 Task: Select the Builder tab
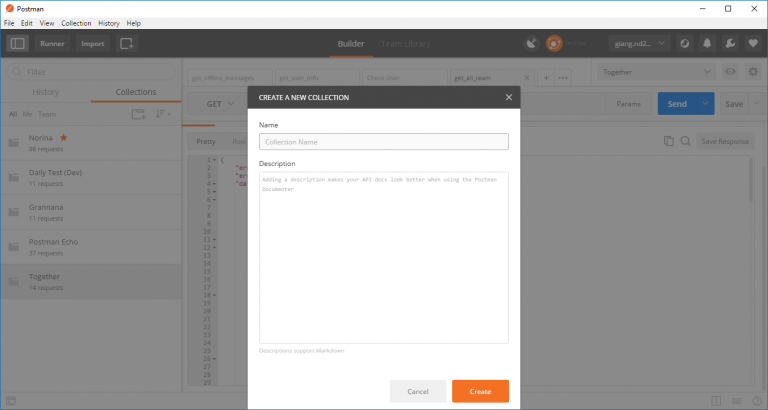point(351,44)
